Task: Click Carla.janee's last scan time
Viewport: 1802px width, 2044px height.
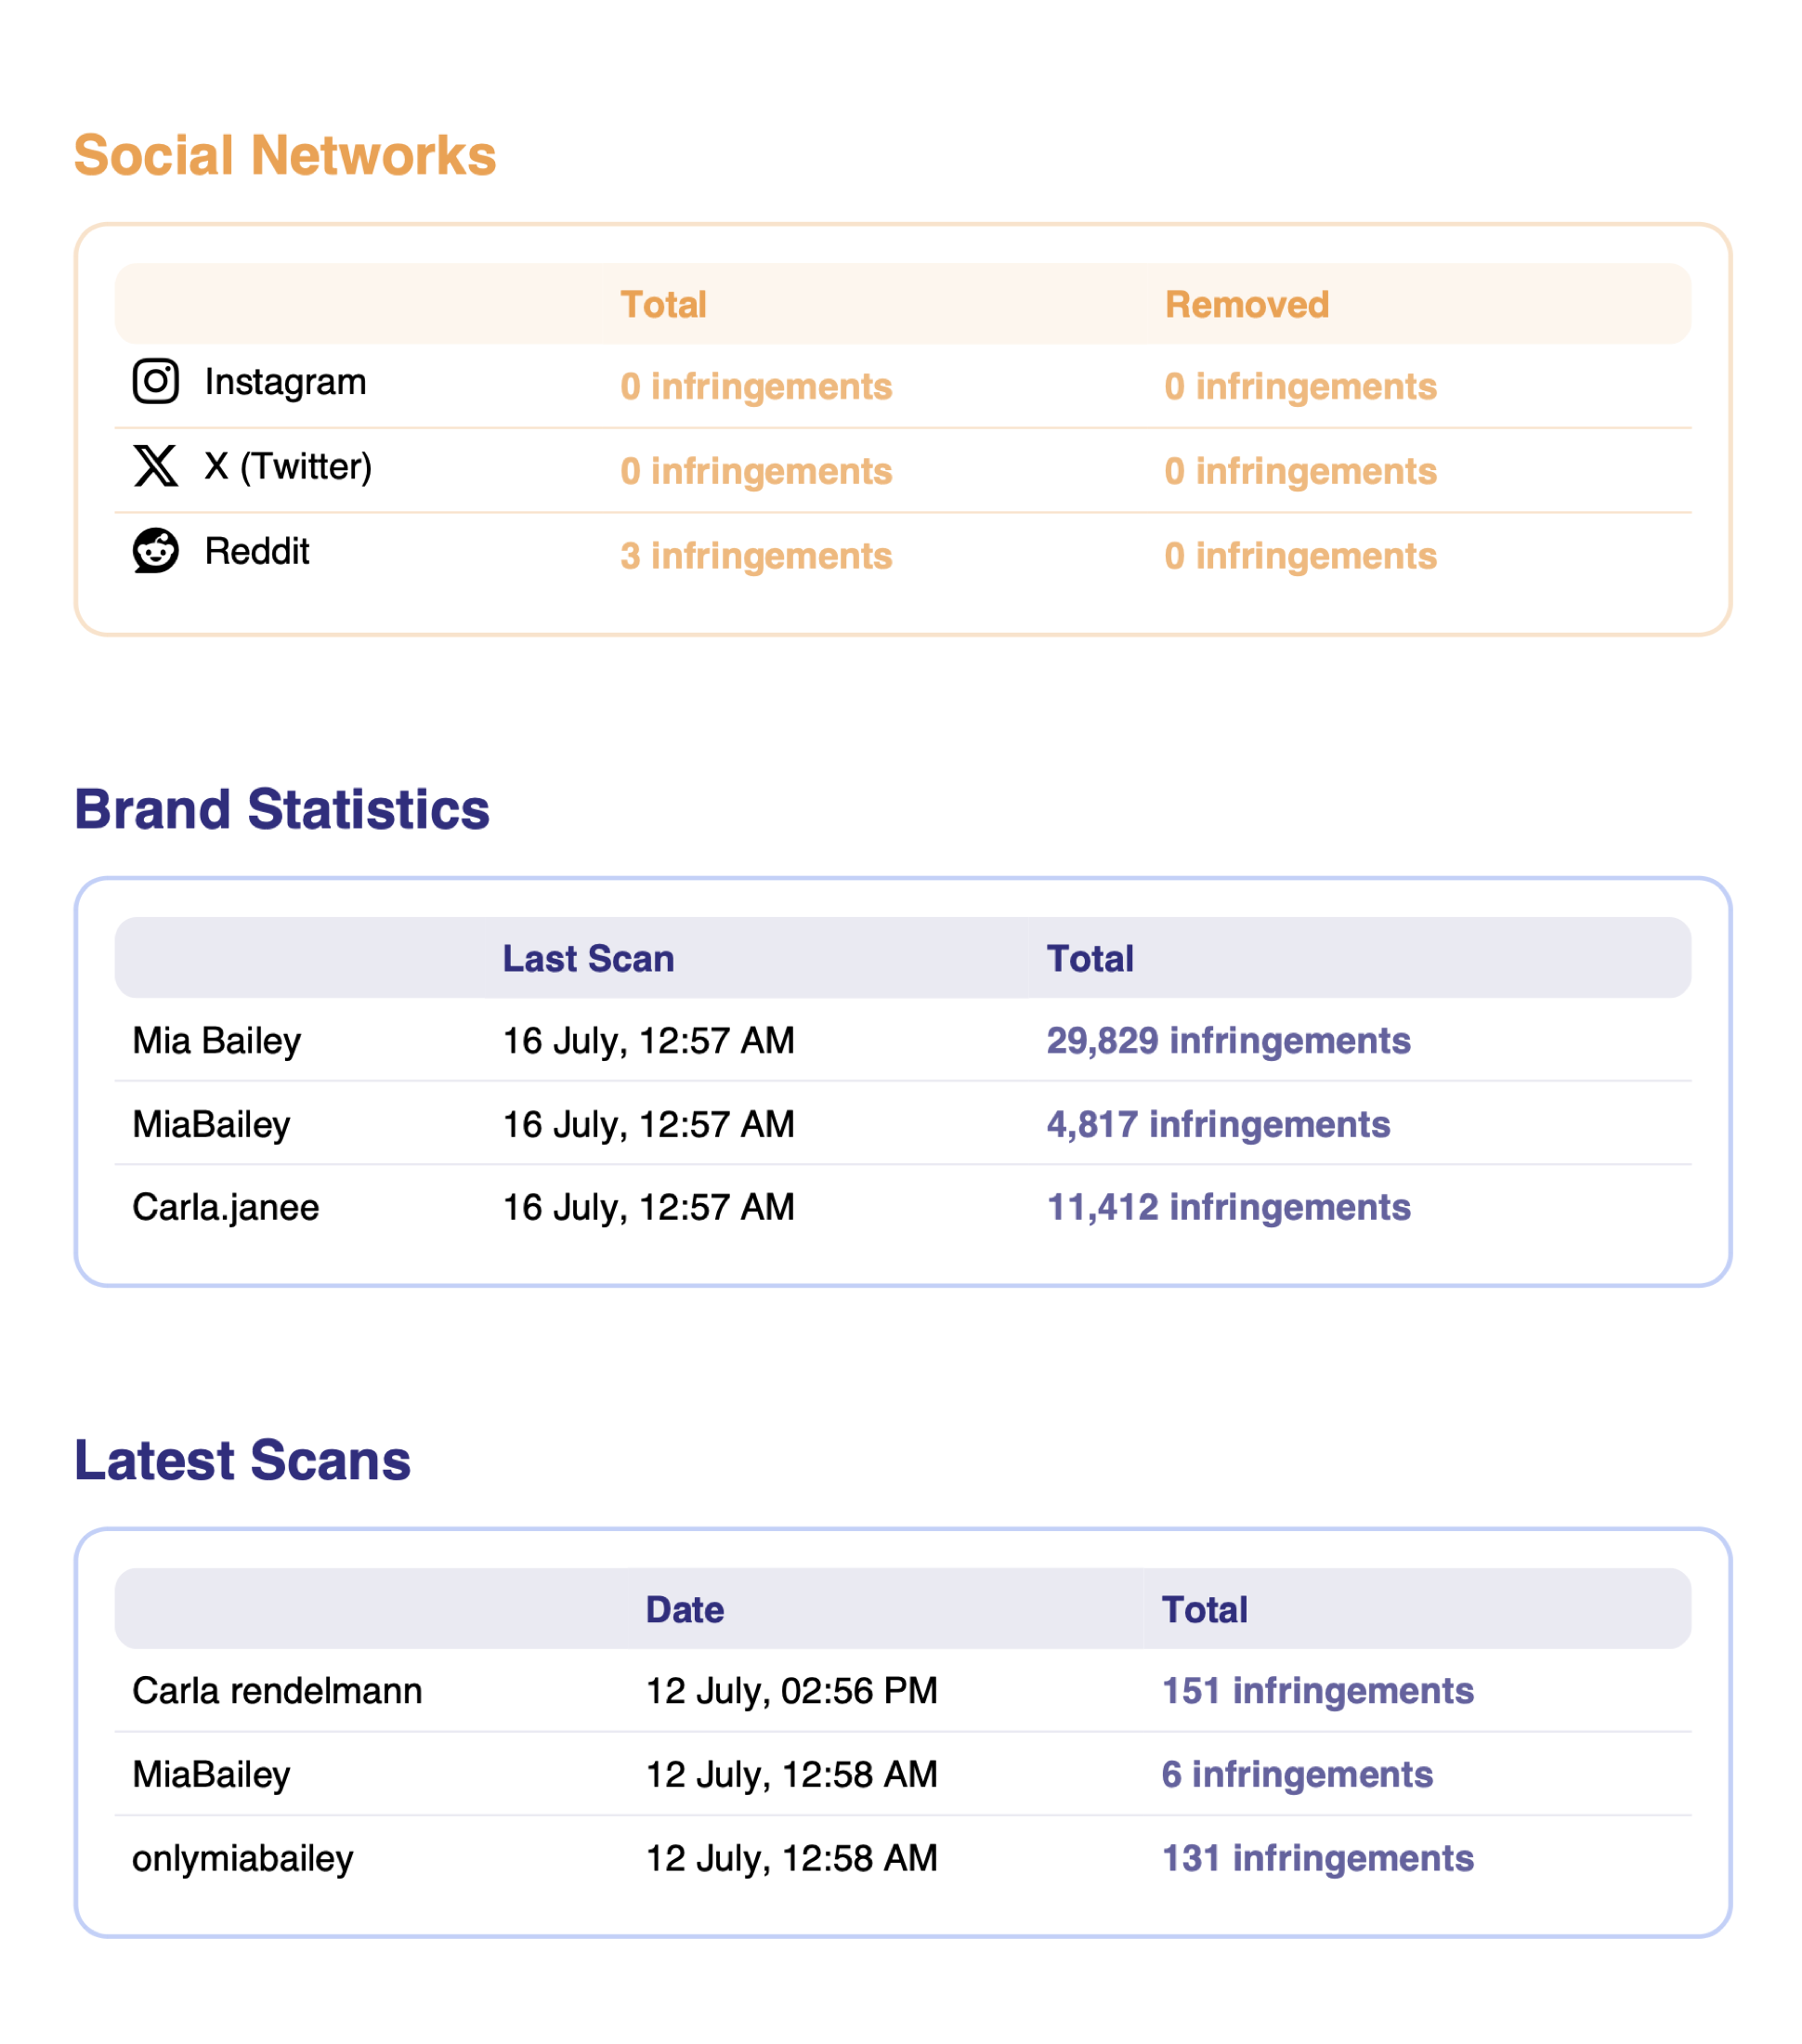Action: click(648, 1208)
